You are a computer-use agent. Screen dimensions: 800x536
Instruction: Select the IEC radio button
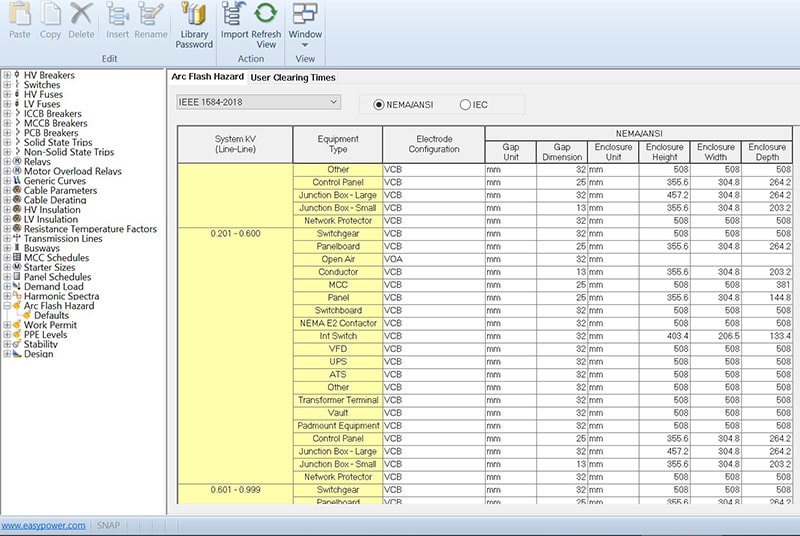pos(465,105)
